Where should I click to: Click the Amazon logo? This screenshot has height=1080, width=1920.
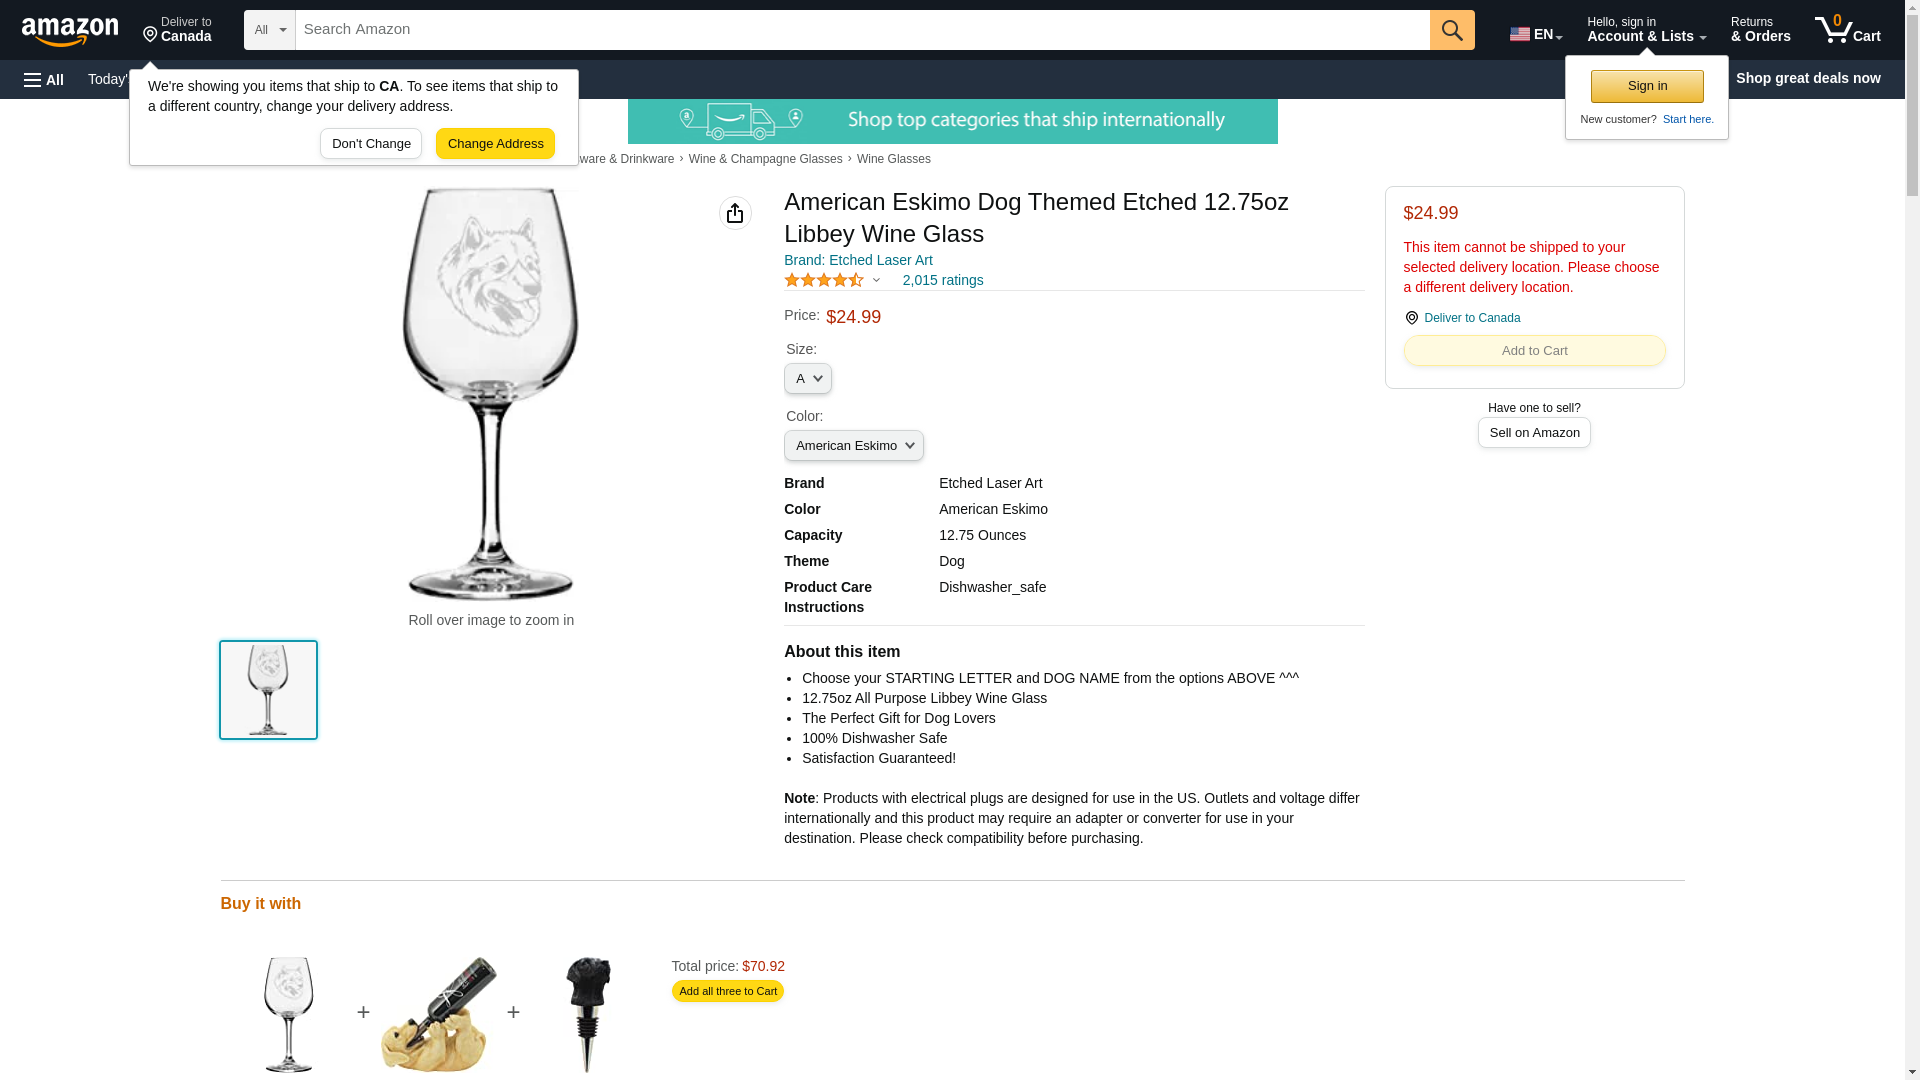70,31
